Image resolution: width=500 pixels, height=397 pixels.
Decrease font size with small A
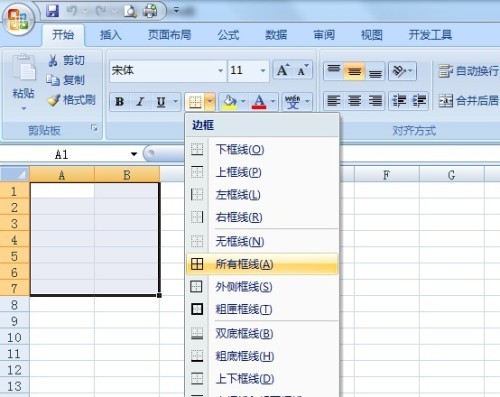point(302,70)
